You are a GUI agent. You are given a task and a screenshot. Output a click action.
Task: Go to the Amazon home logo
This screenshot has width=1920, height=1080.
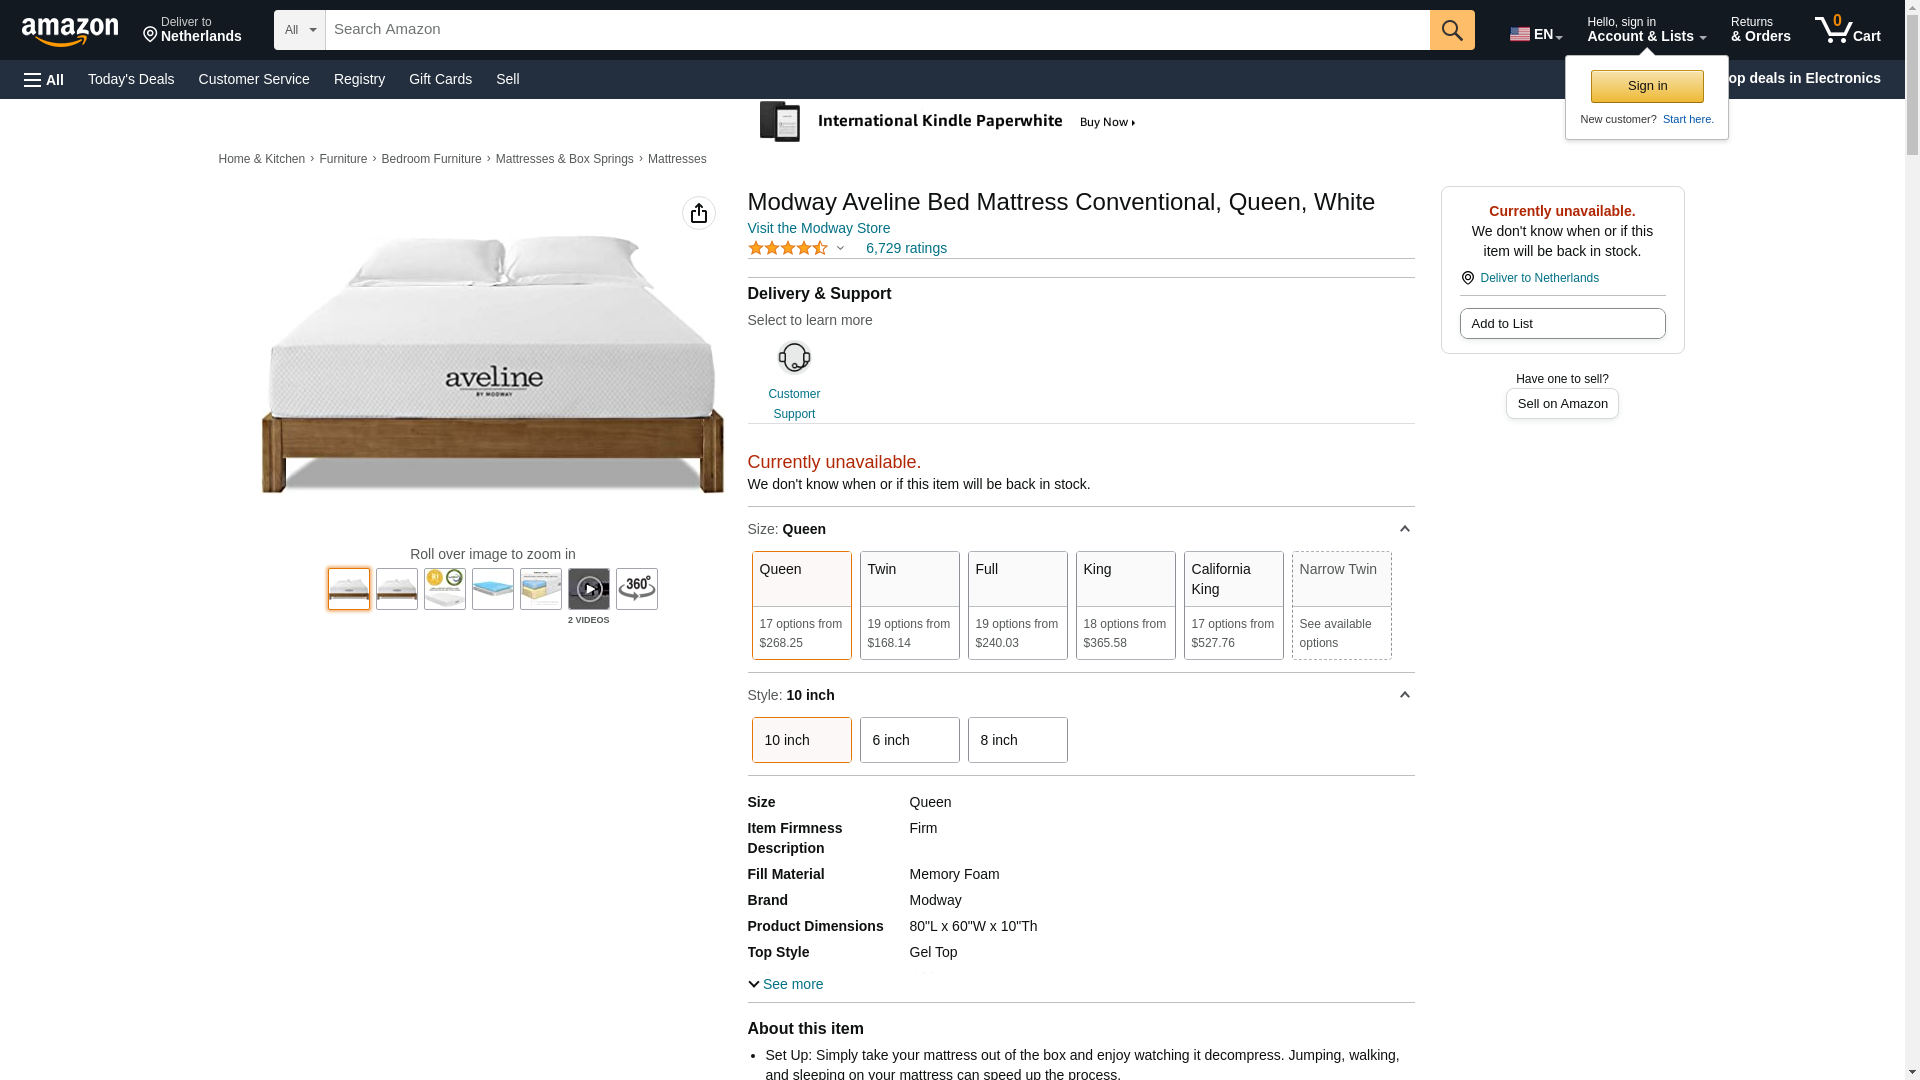pos(70,32)
